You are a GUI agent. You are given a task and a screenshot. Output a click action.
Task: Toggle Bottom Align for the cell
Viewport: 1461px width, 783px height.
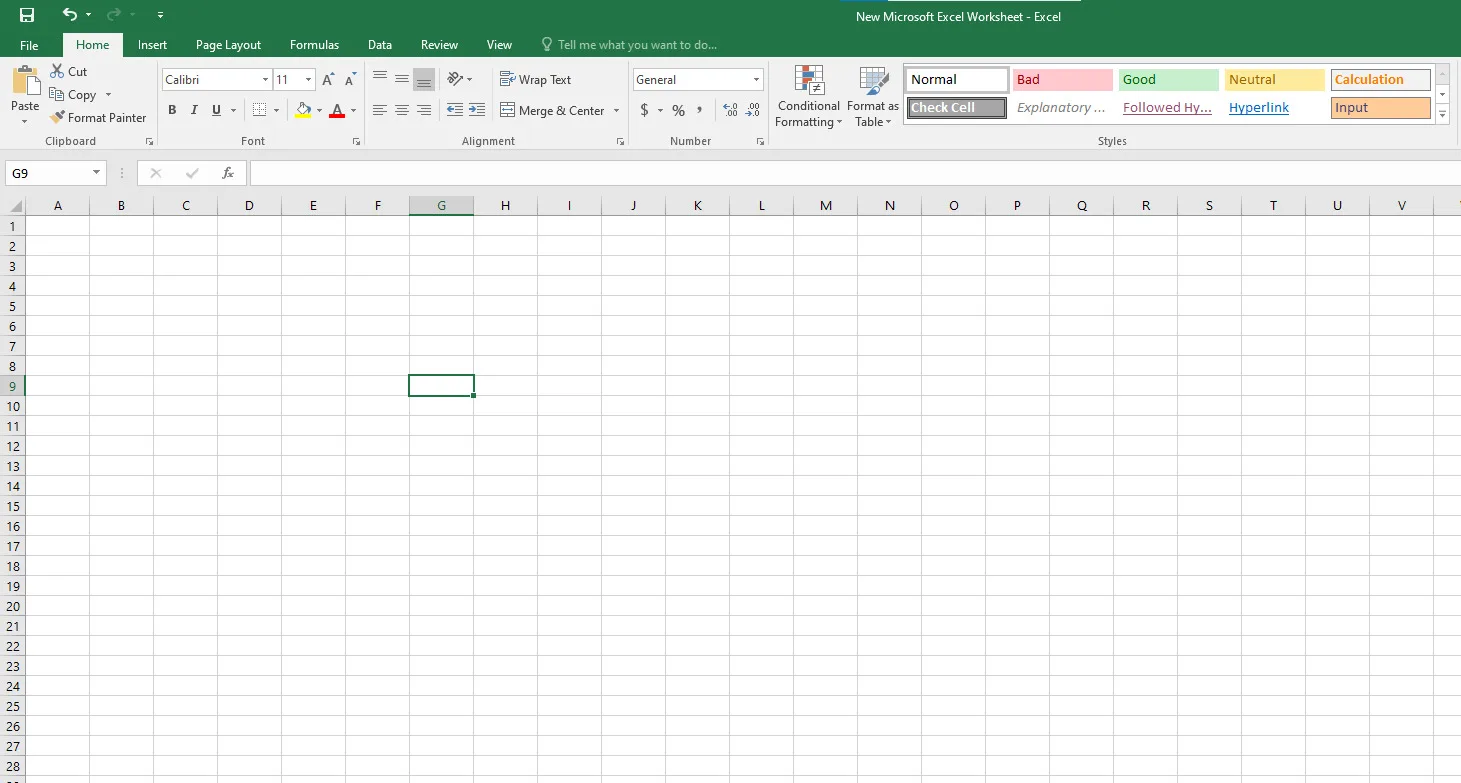424,79
